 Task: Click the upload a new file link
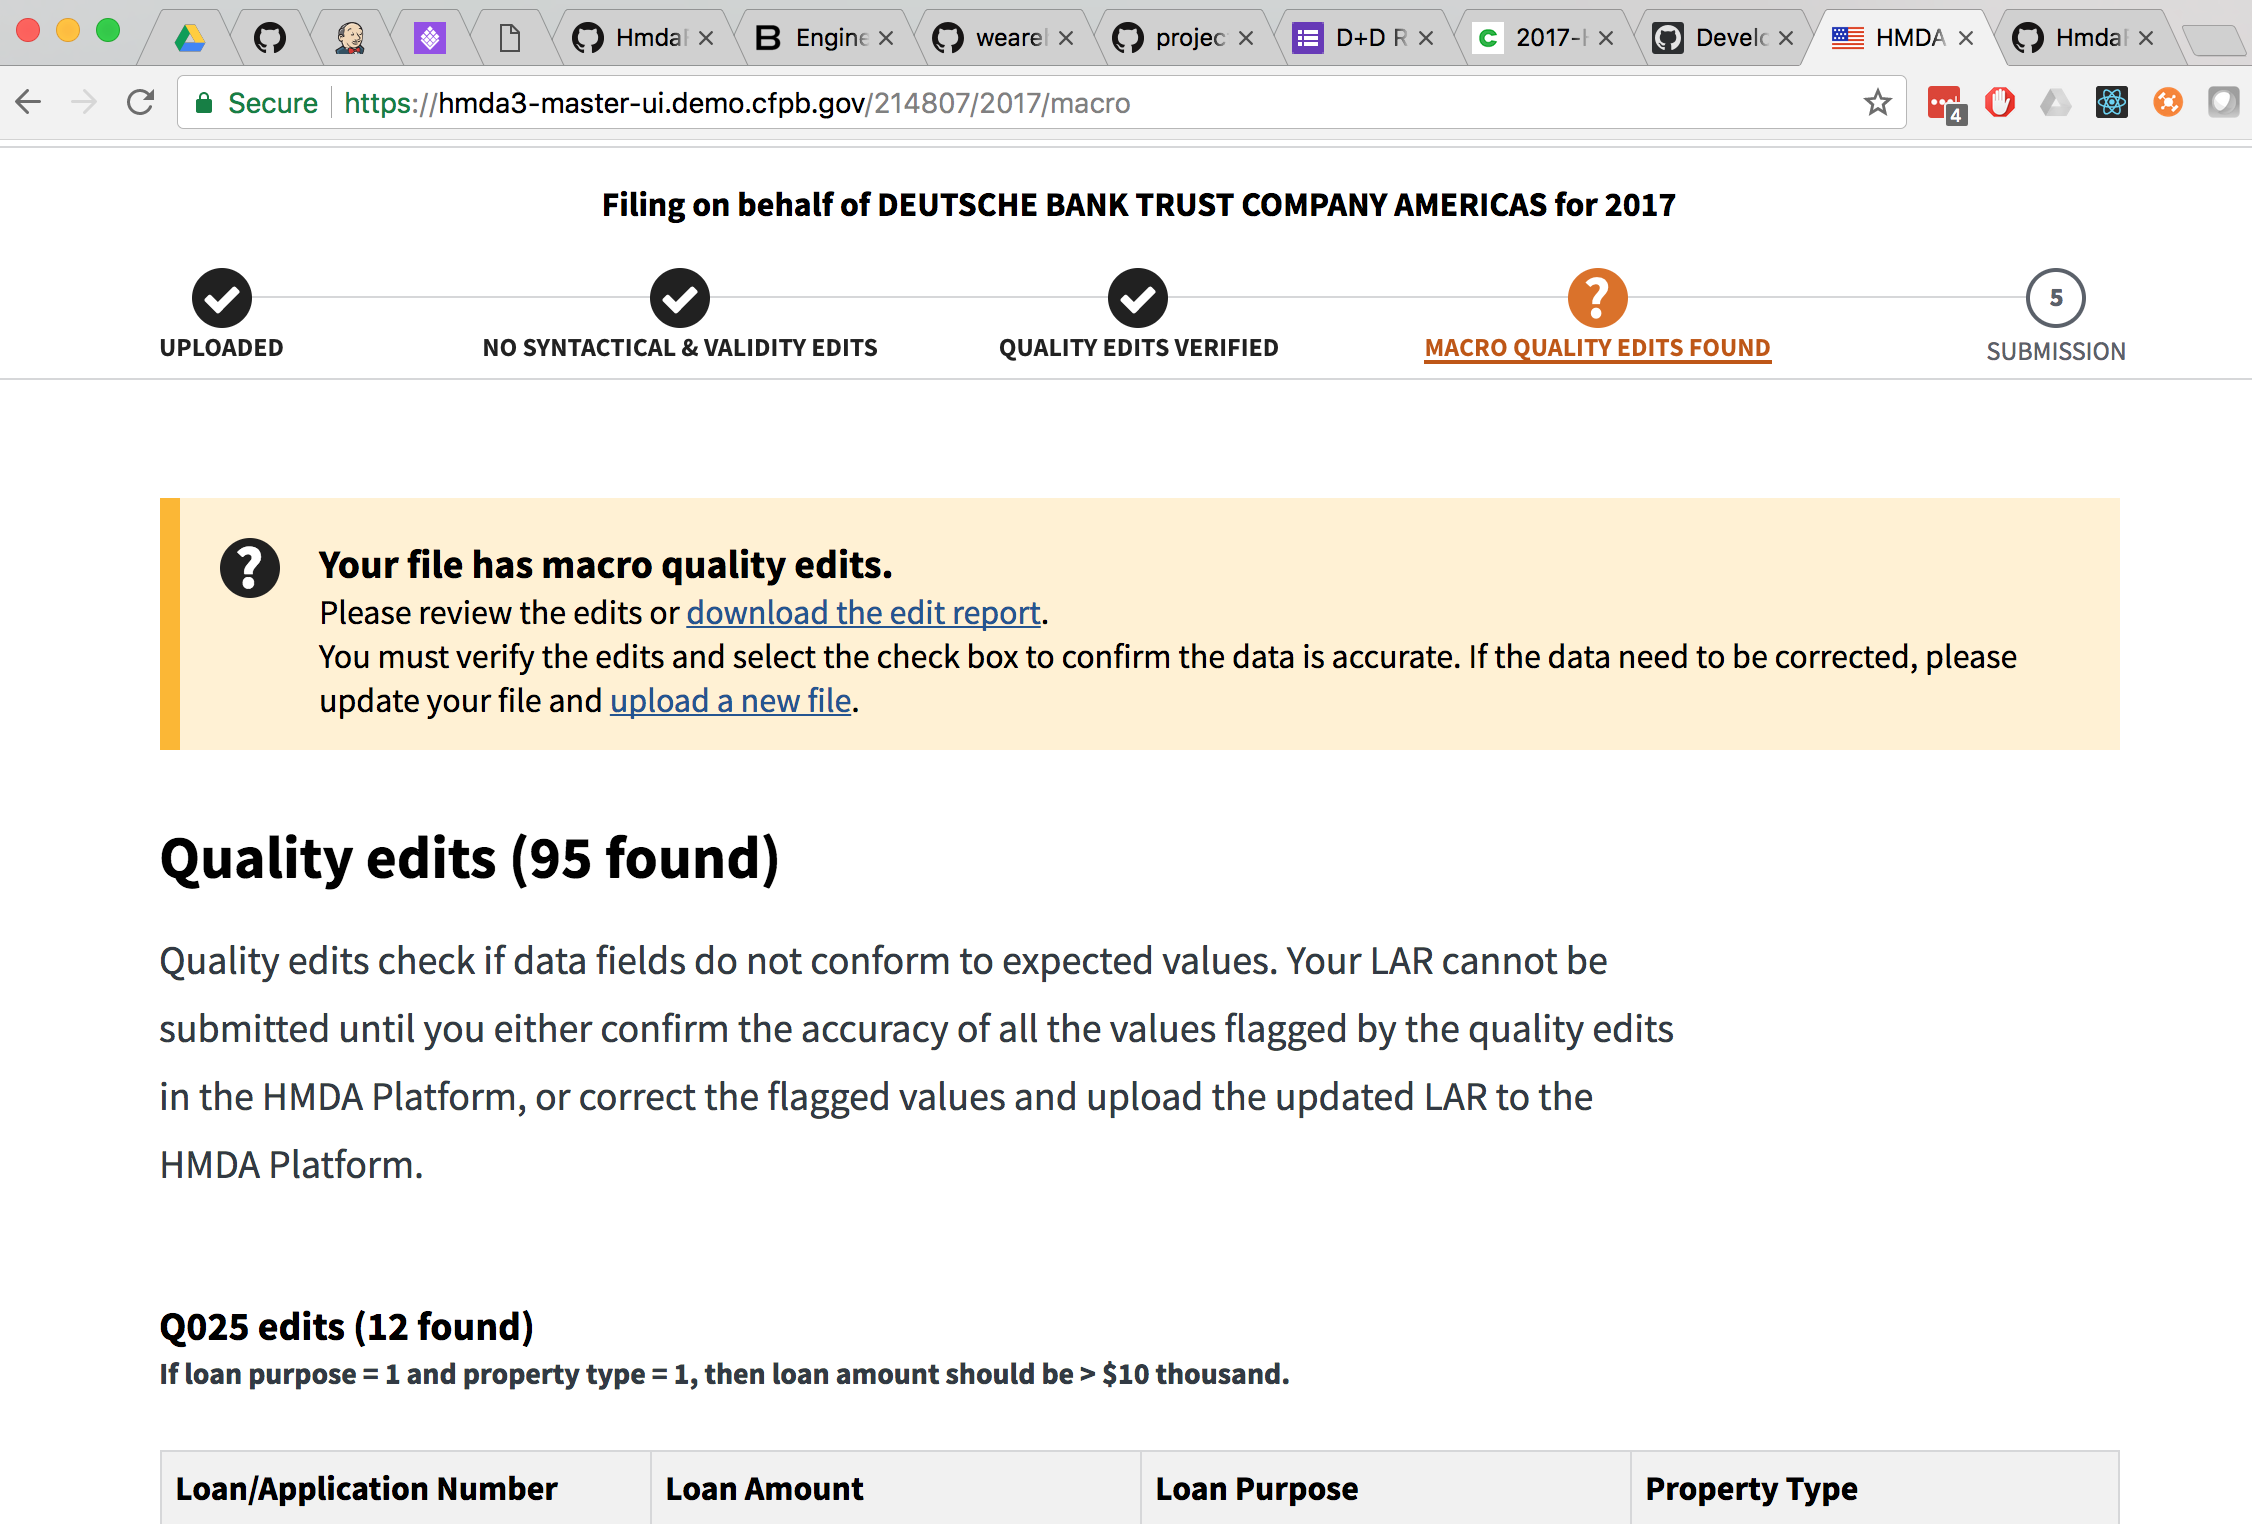(x=730, y=700)
